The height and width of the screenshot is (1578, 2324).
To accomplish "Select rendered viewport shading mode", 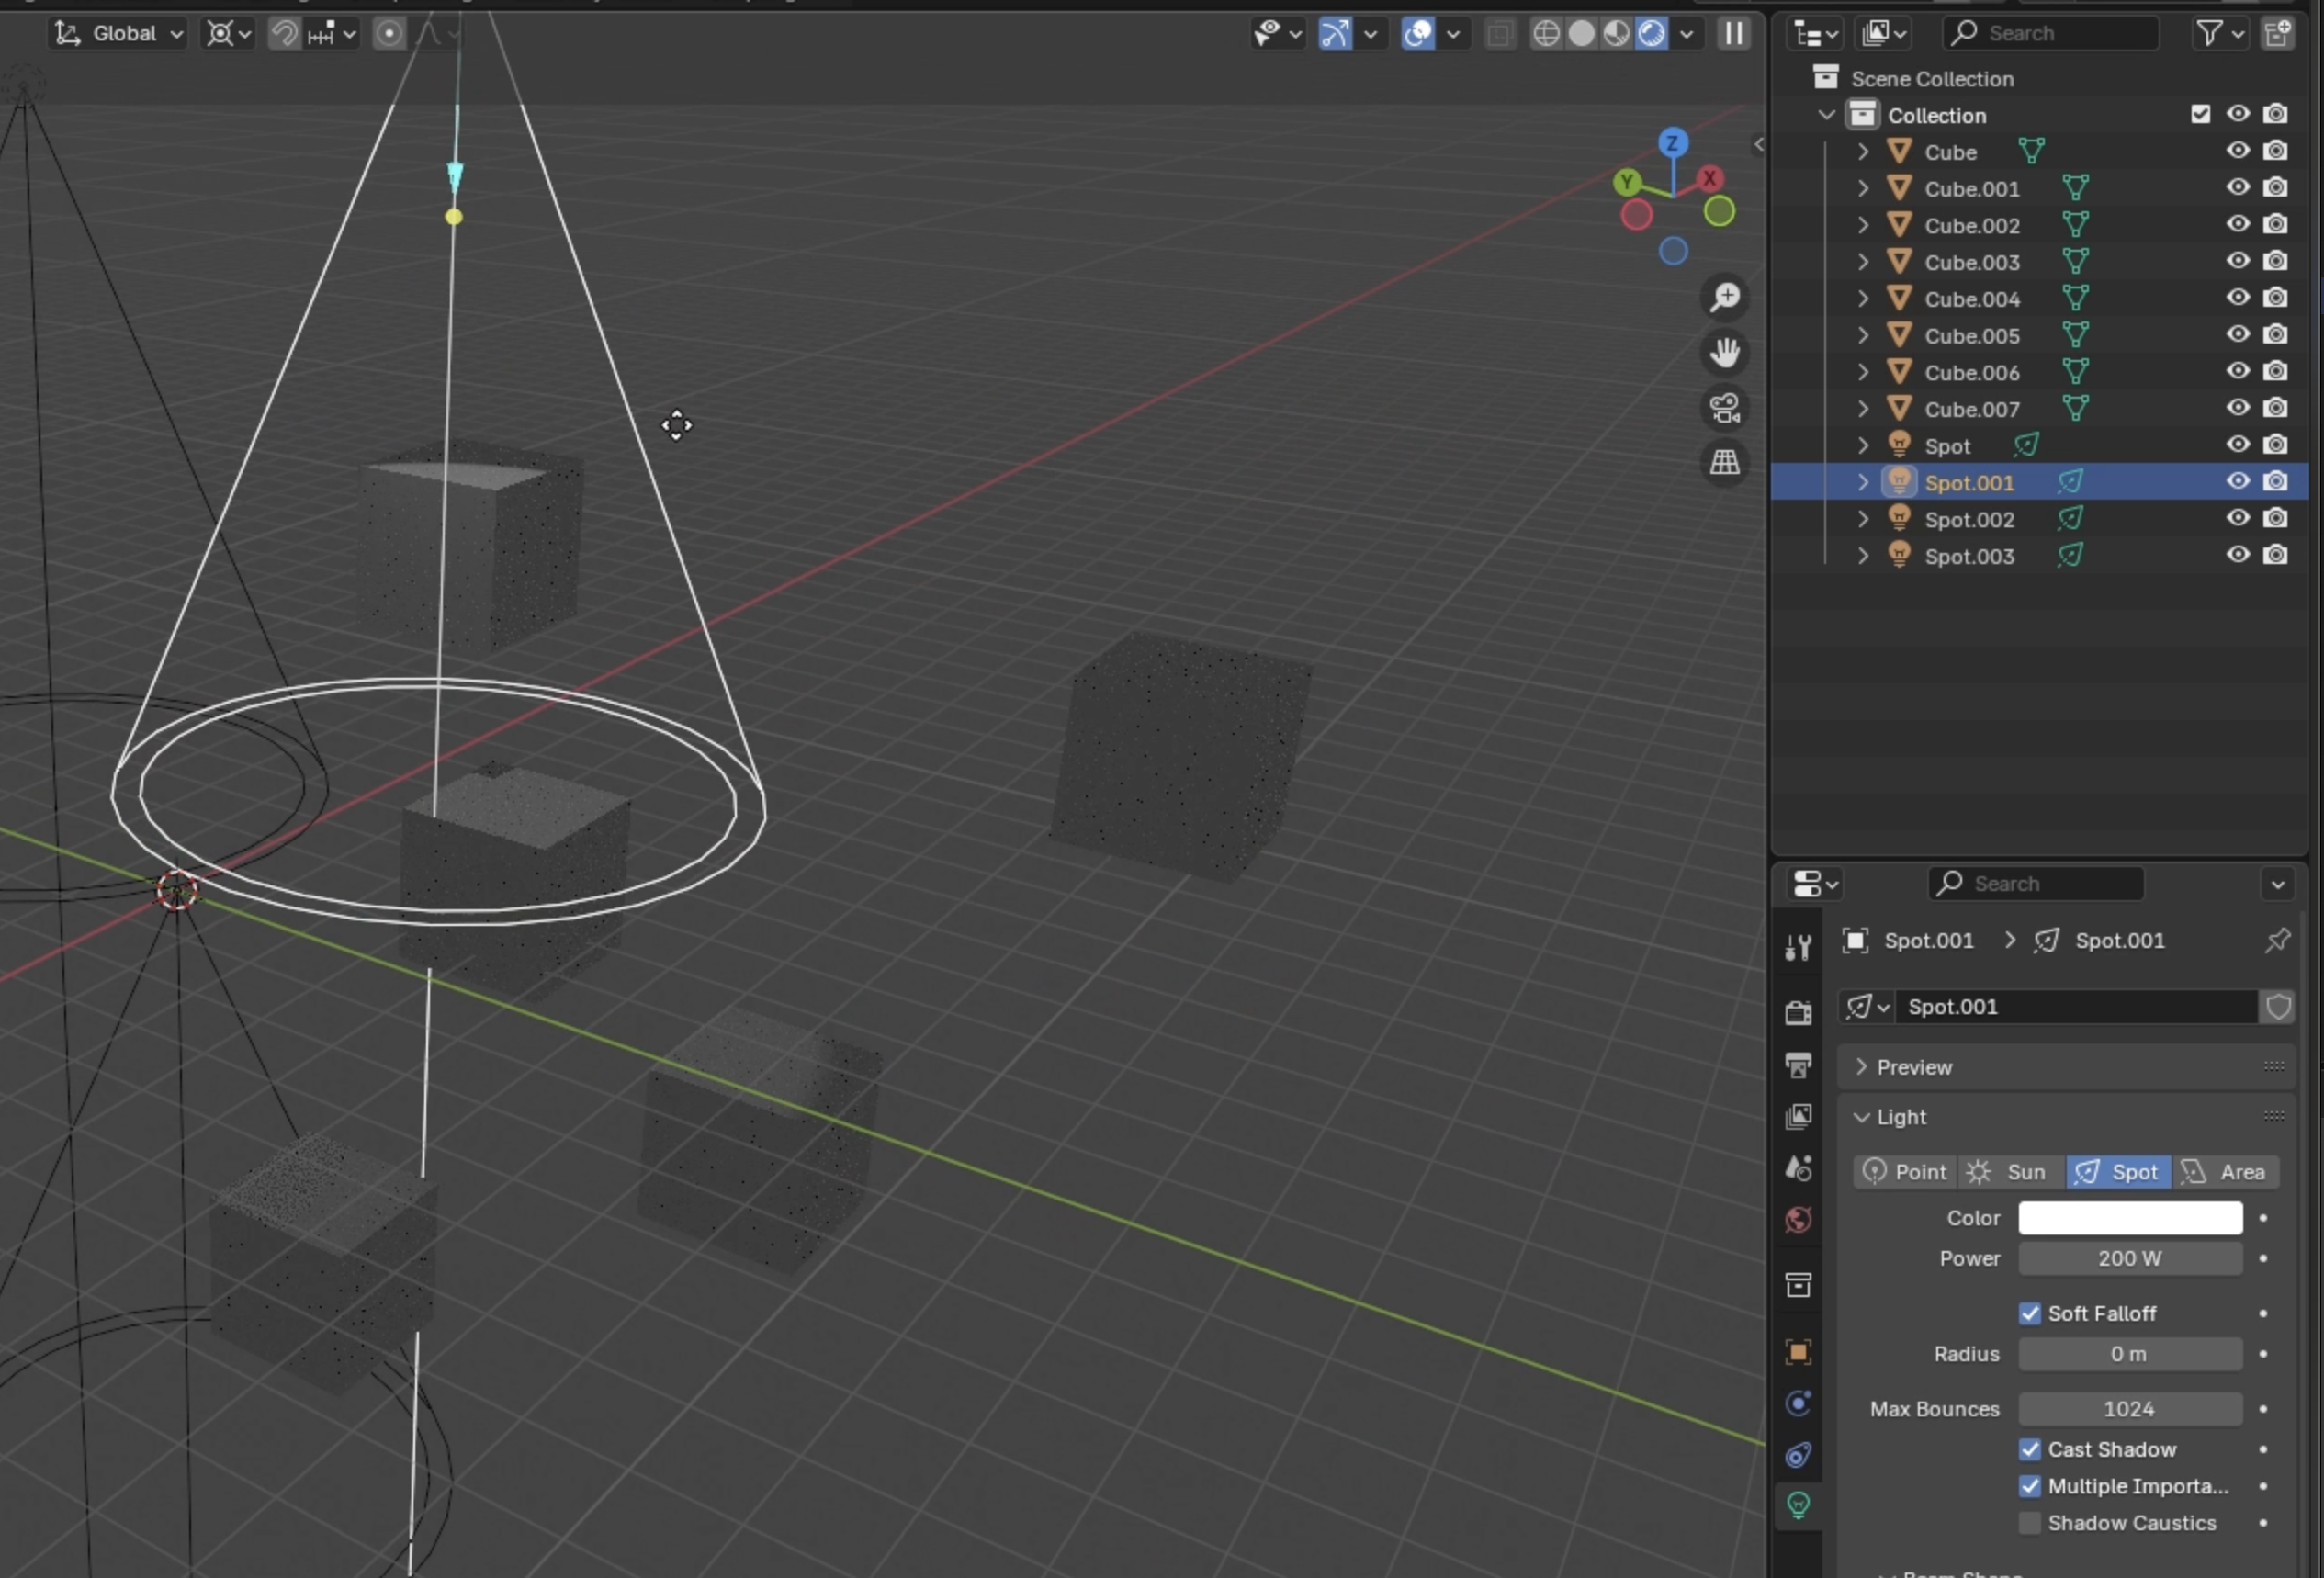I will coord(1651,33).
